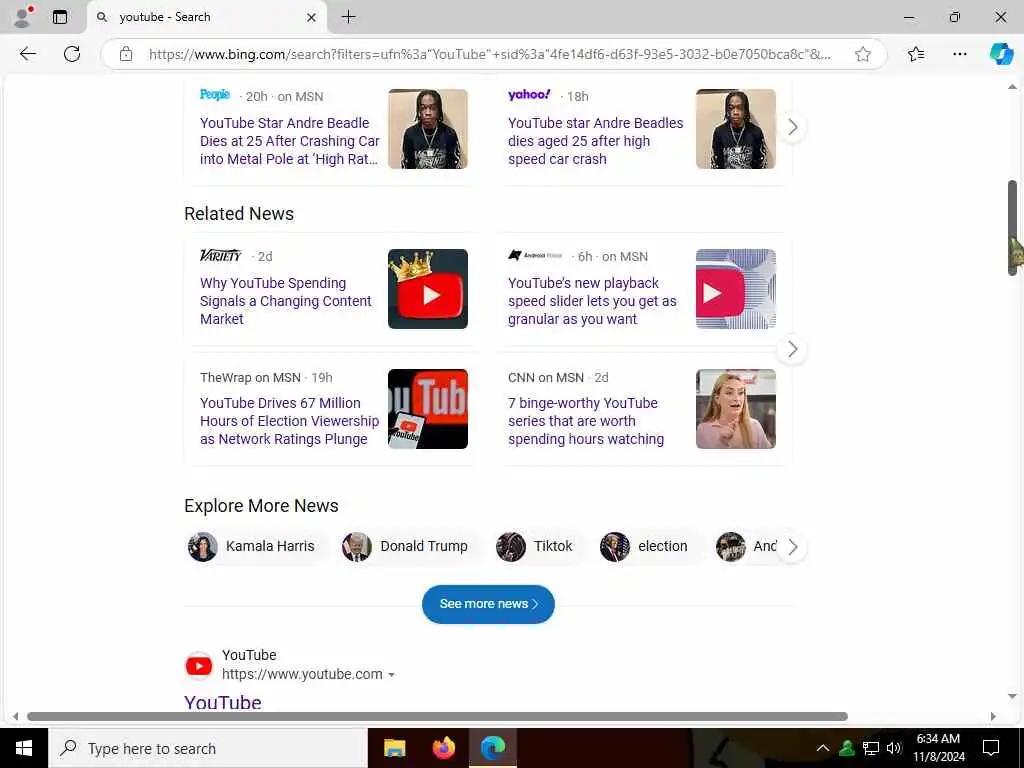This screenshot has height=768, width=1024.
Task: Click scroll-down arrow on vertical scrollbar
Action: [1012, 696]
